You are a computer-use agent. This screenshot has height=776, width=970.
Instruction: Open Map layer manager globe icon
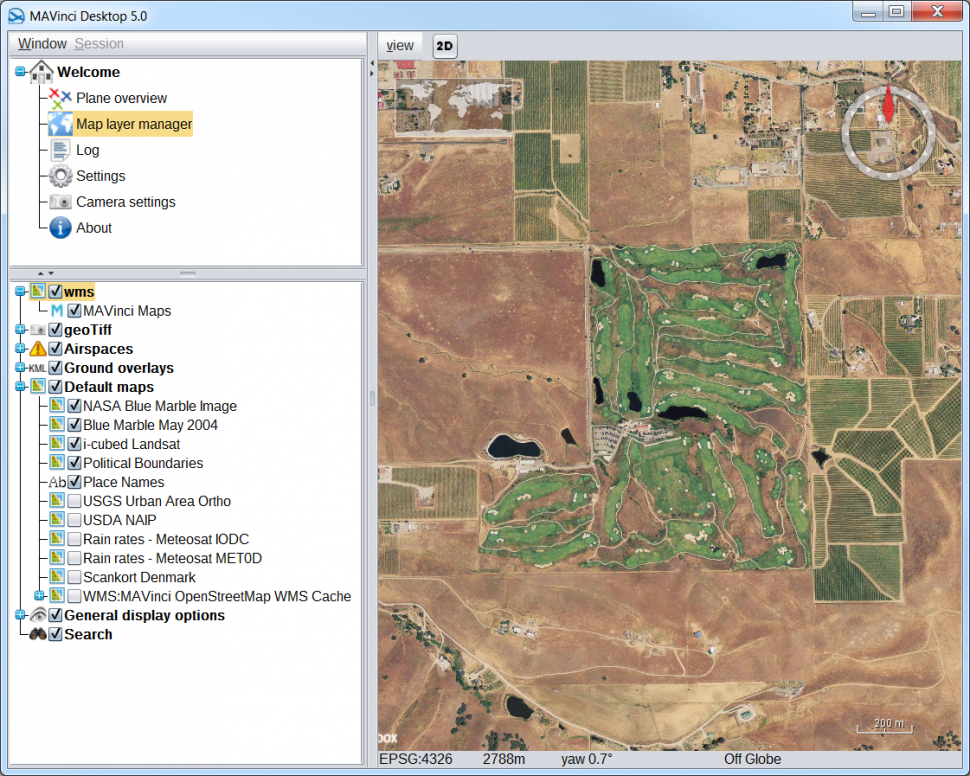(60, 124)
